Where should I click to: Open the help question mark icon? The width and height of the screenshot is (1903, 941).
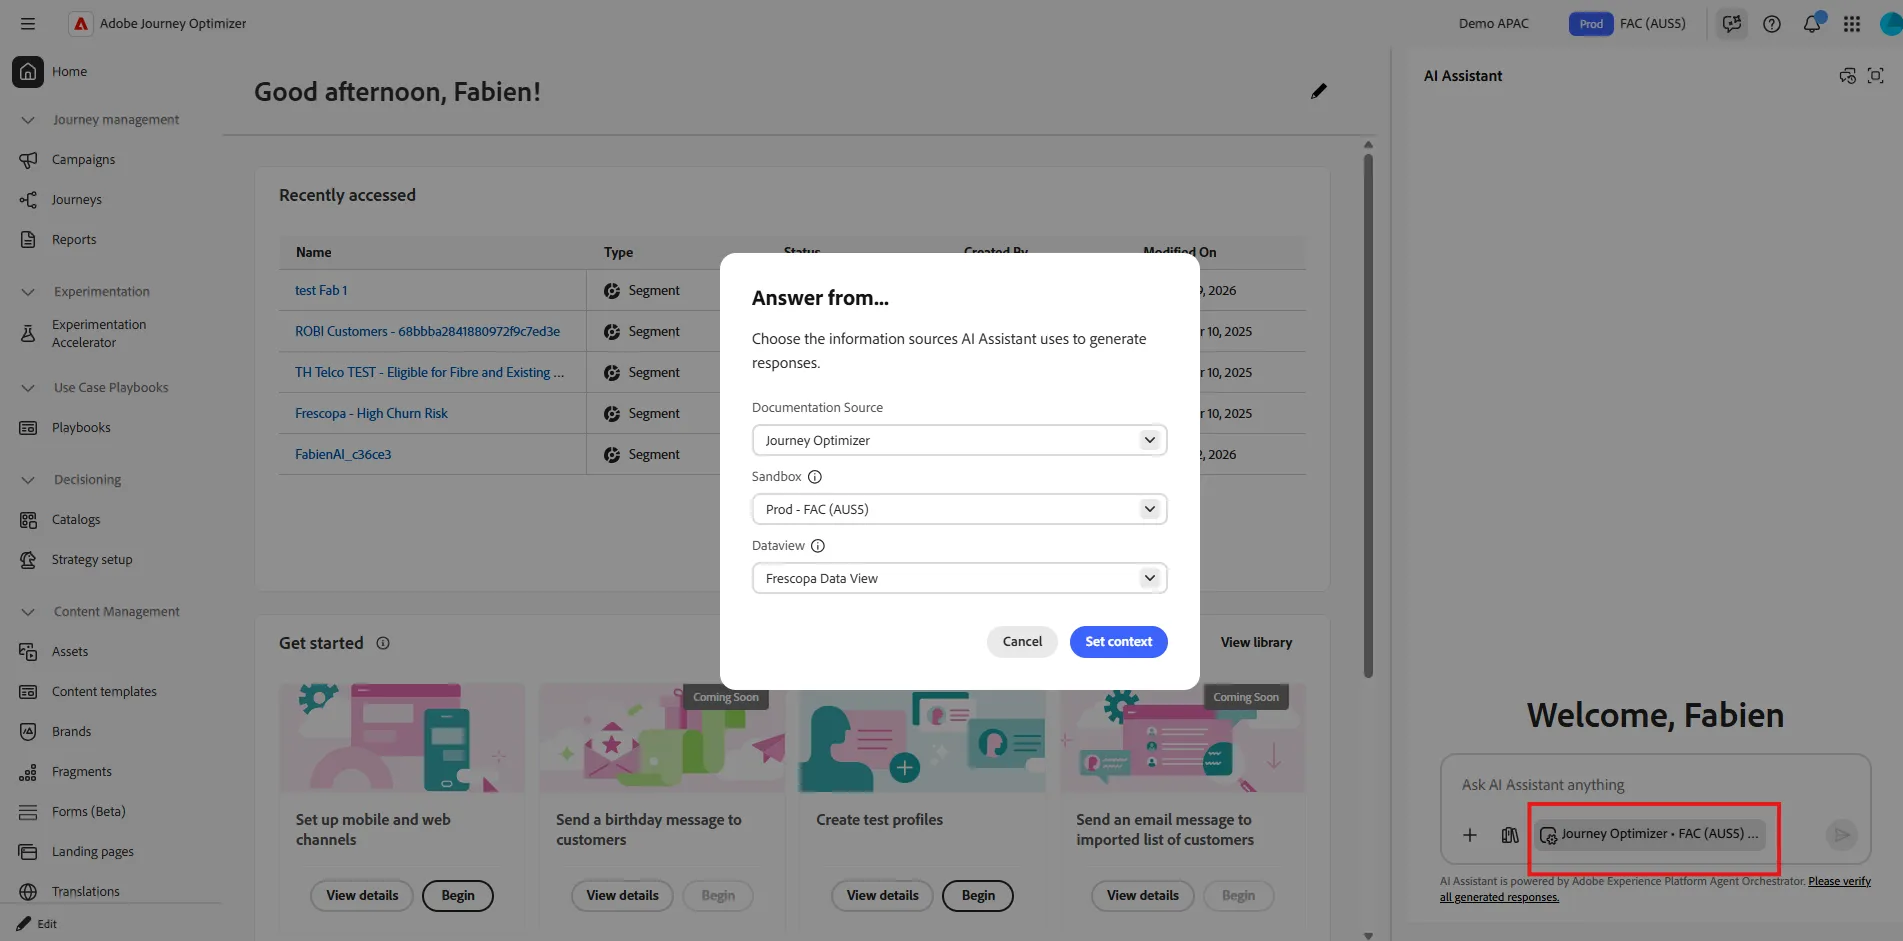tap(1772, 24)
